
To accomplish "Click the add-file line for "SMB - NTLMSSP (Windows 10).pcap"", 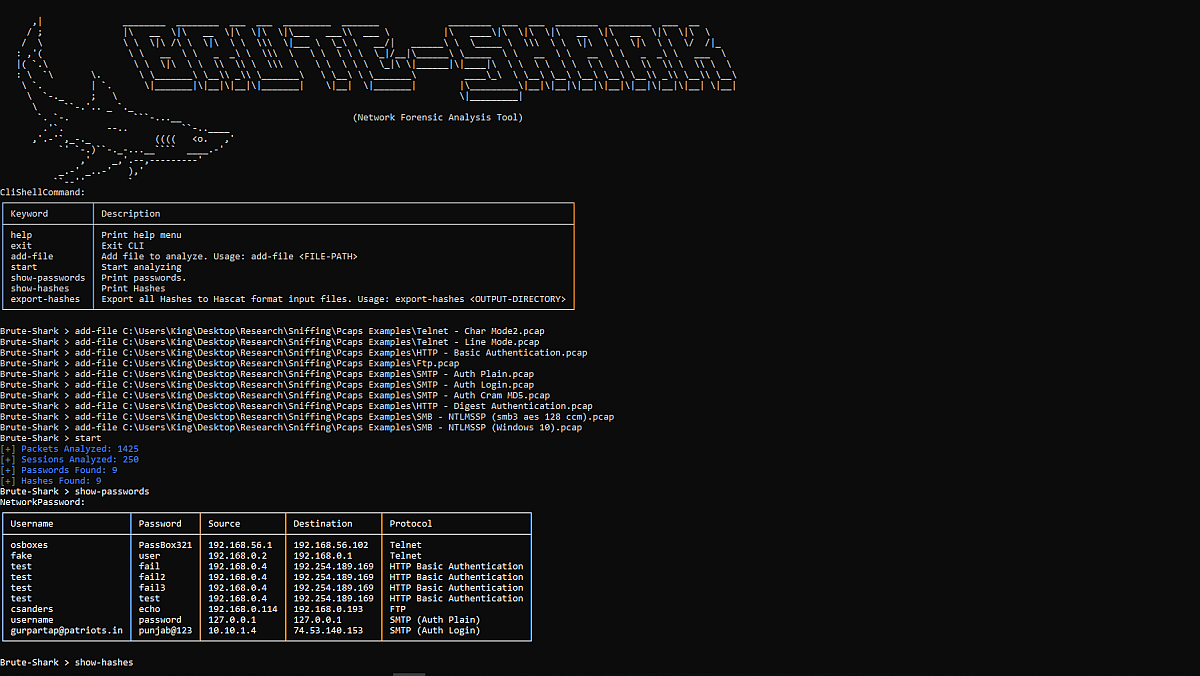I will (291, 427).
